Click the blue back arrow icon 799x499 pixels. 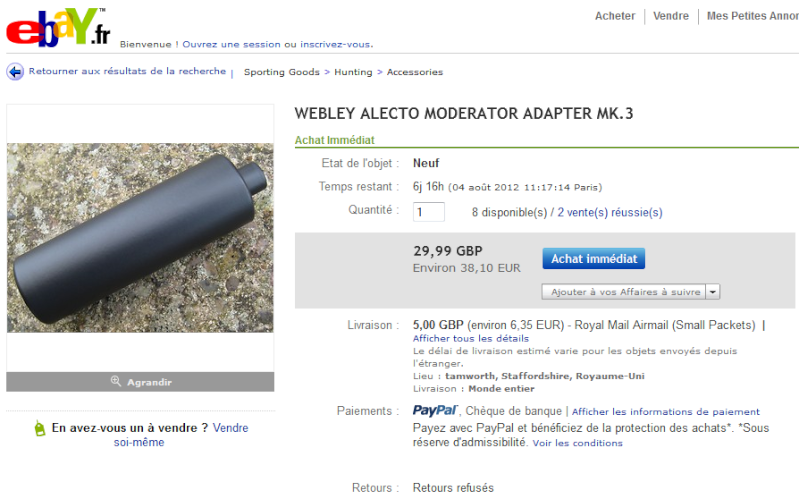pyautogui.click(x=15, y=72)
